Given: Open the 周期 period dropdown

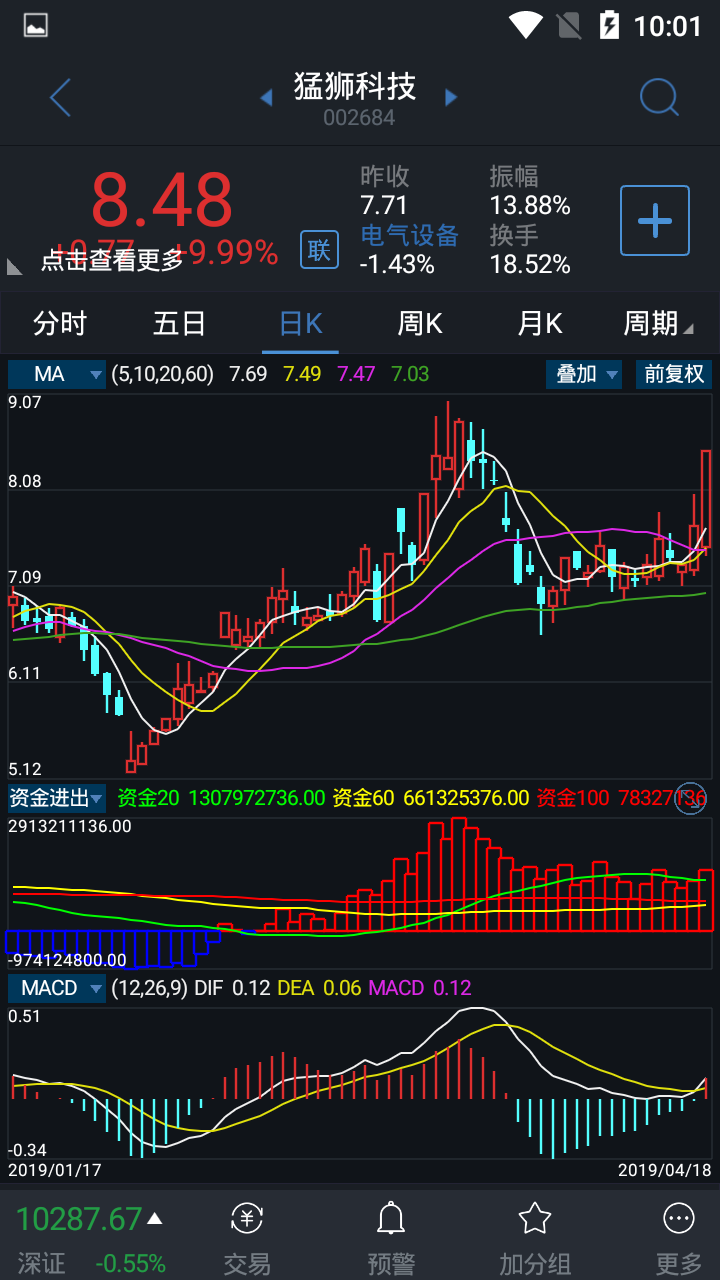Looking at the screenshot, I should 658,323.
